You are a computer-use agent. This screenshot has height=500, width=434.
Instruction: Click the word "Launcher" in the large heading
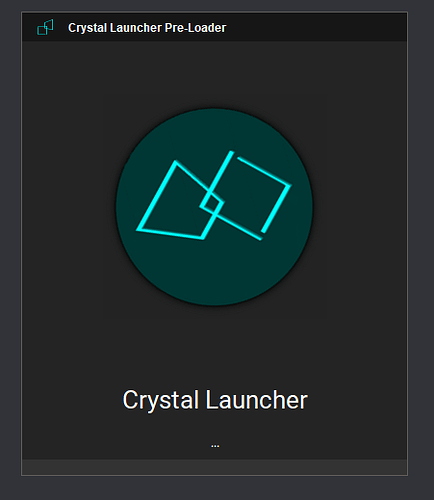point(256,400)
